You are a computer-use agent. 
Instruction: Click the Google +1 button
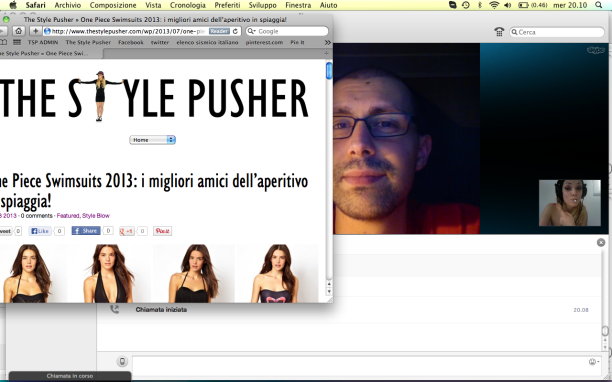pyautogui.click(x=126, y=231)
